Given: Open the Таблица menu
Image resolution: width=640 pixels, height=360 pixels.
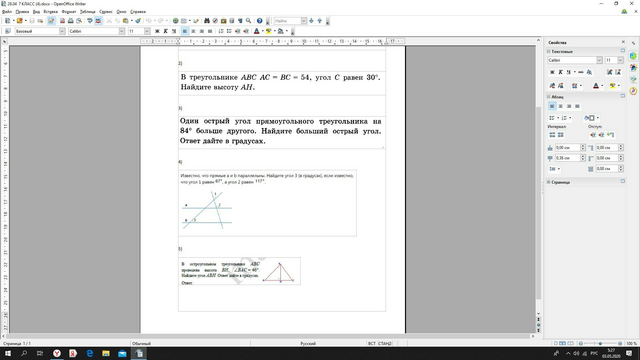Looking at the screenshot, I should [x=87, y=12].
